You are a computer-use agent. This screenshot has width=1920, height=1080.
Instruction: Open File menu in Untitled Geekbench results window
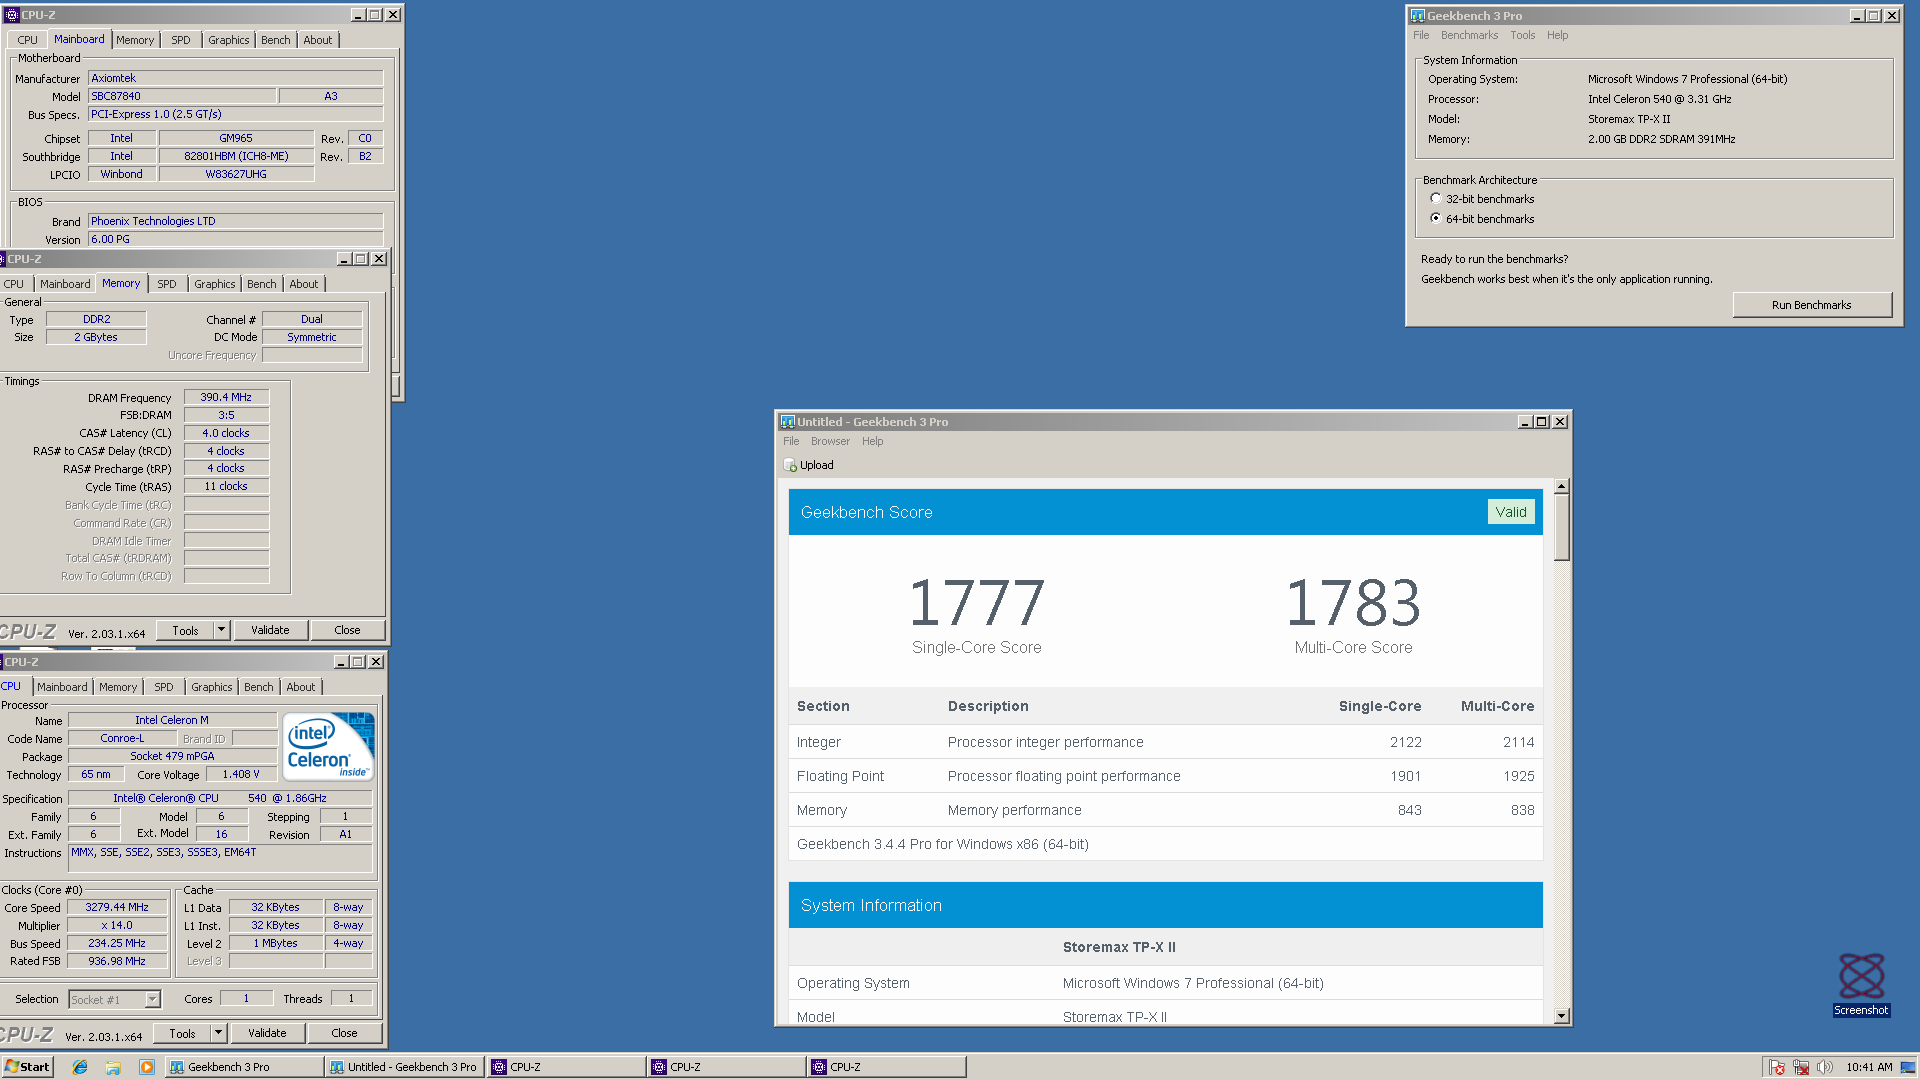click(x=791, y=441)
